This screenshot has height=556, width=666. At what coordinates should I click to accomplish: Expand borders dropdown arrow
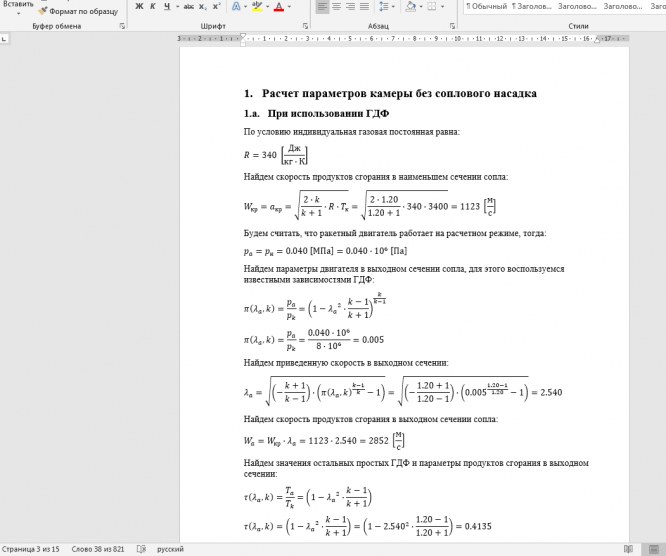click(x=443, y=7)
